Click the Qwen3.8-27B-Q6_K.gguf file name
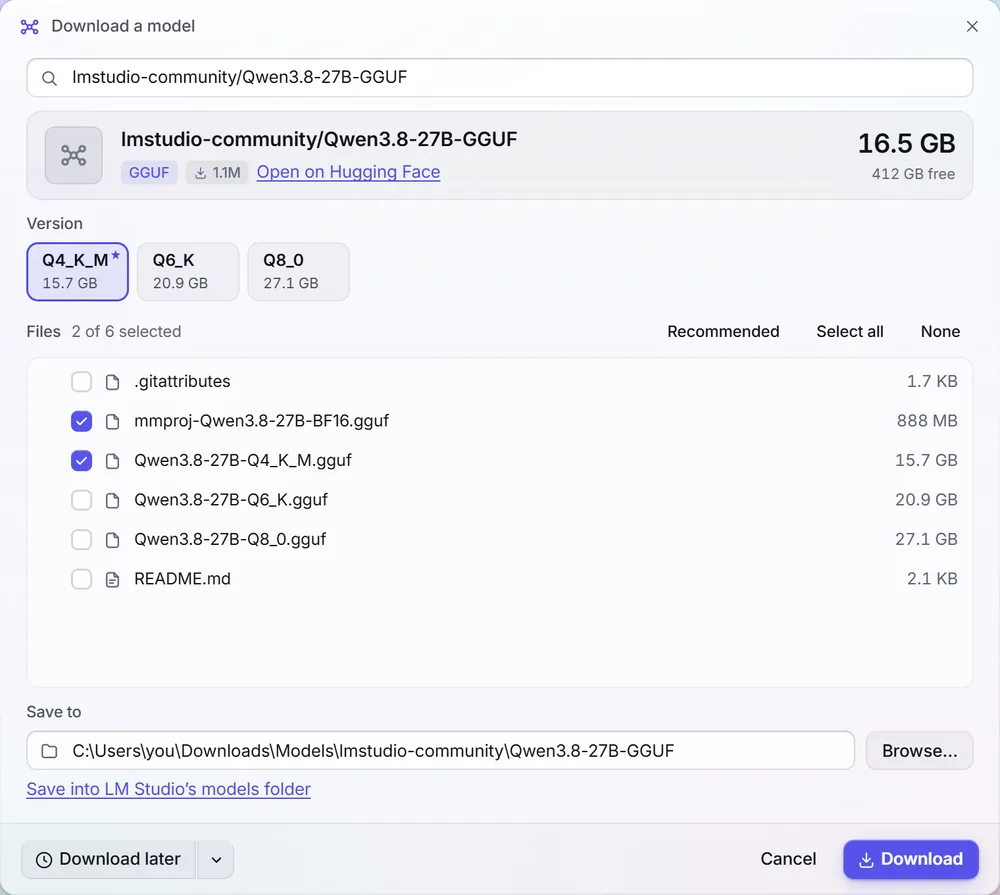 click(x=231, y=500)
